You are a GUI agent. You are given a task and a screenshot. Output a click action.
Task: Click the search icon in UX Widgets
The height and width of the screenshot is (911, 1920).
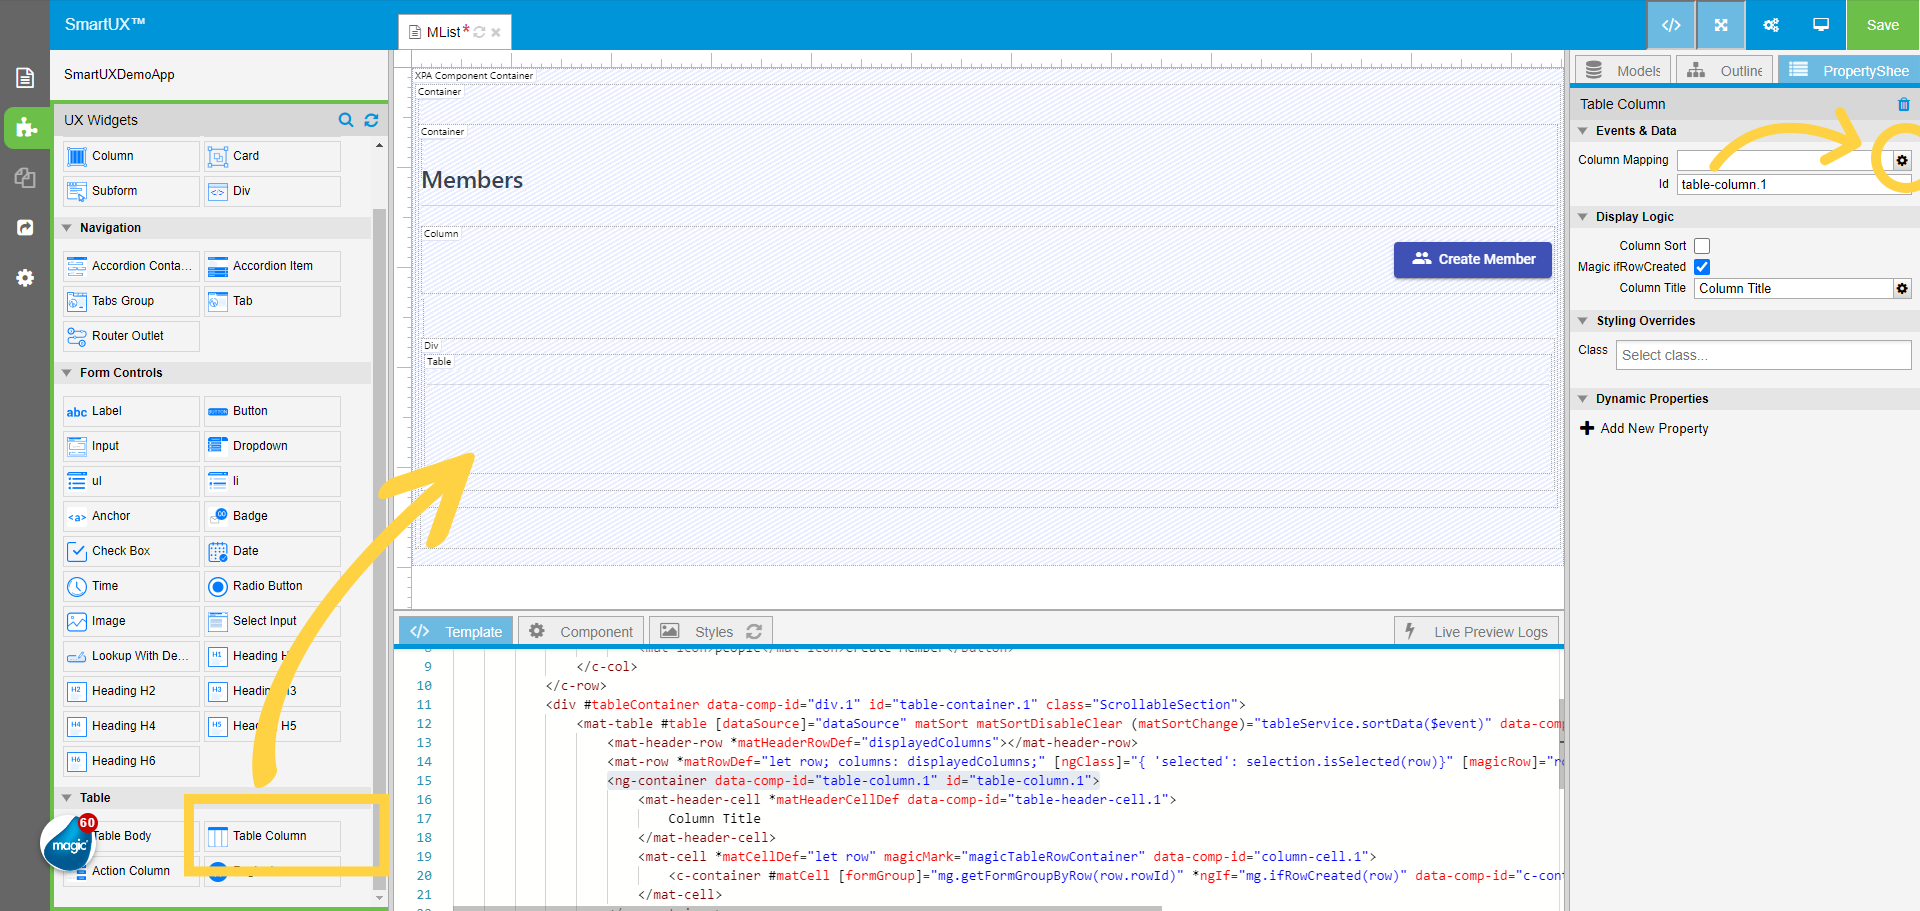click(346, 120)
